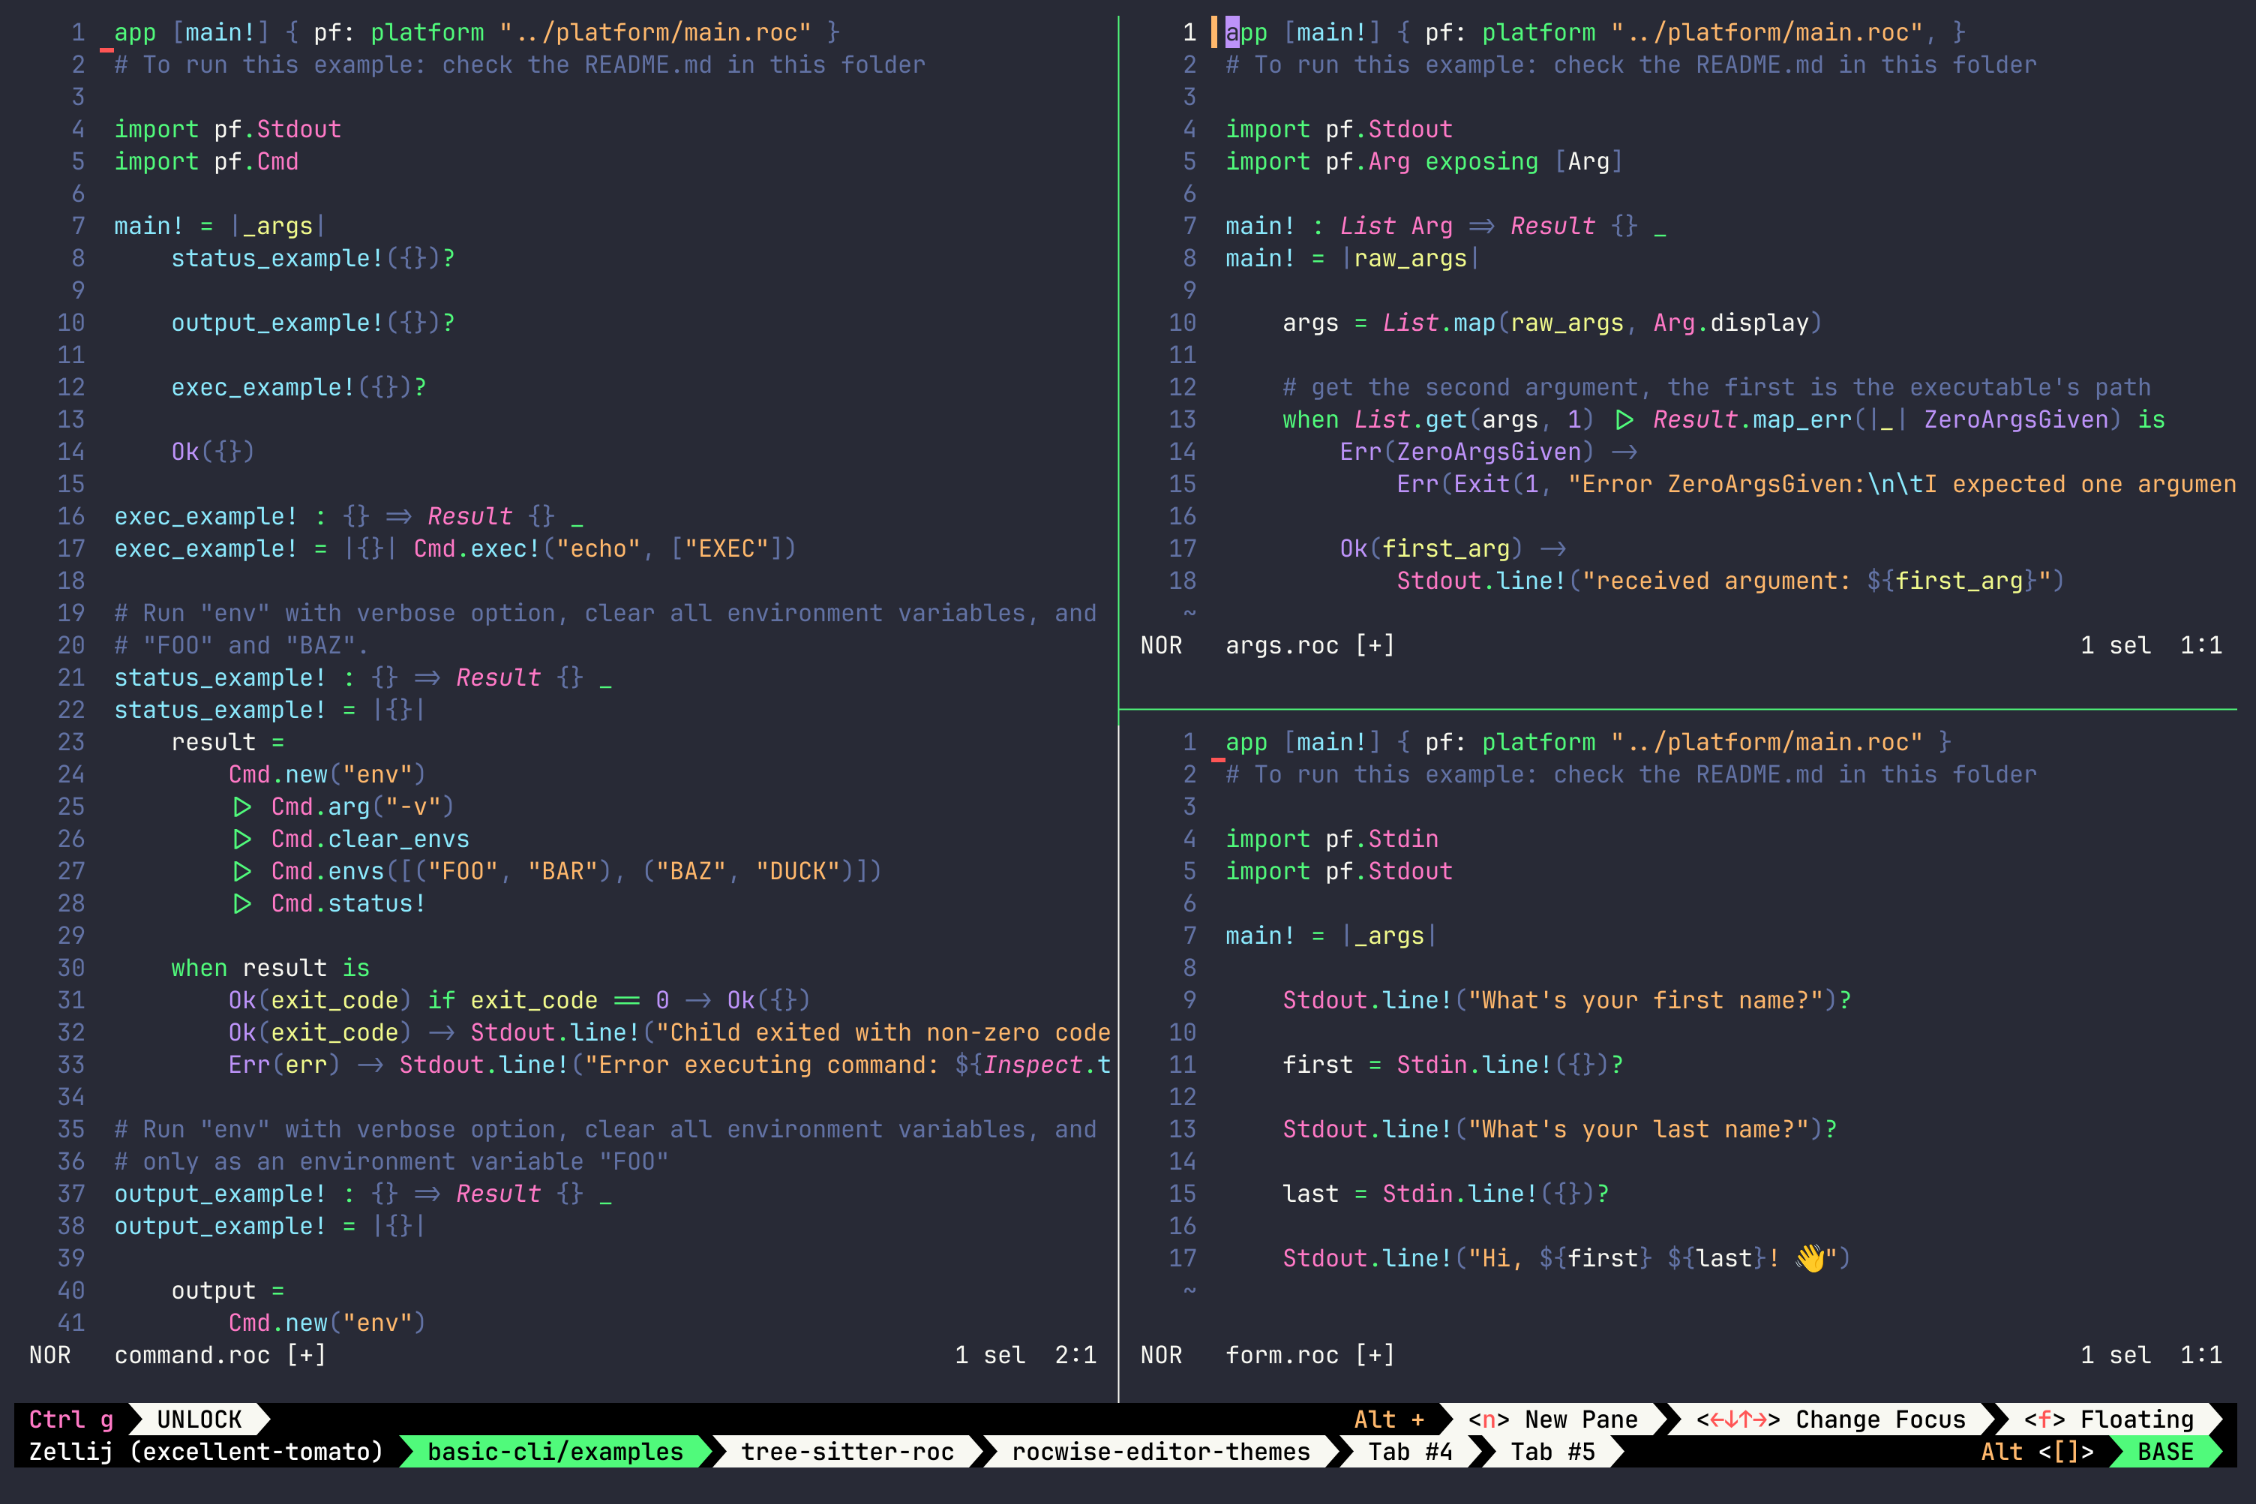Screen dimensions: 2256x1505
Task: Click the BASE layout indicator
Action: coord(2165,1452)
